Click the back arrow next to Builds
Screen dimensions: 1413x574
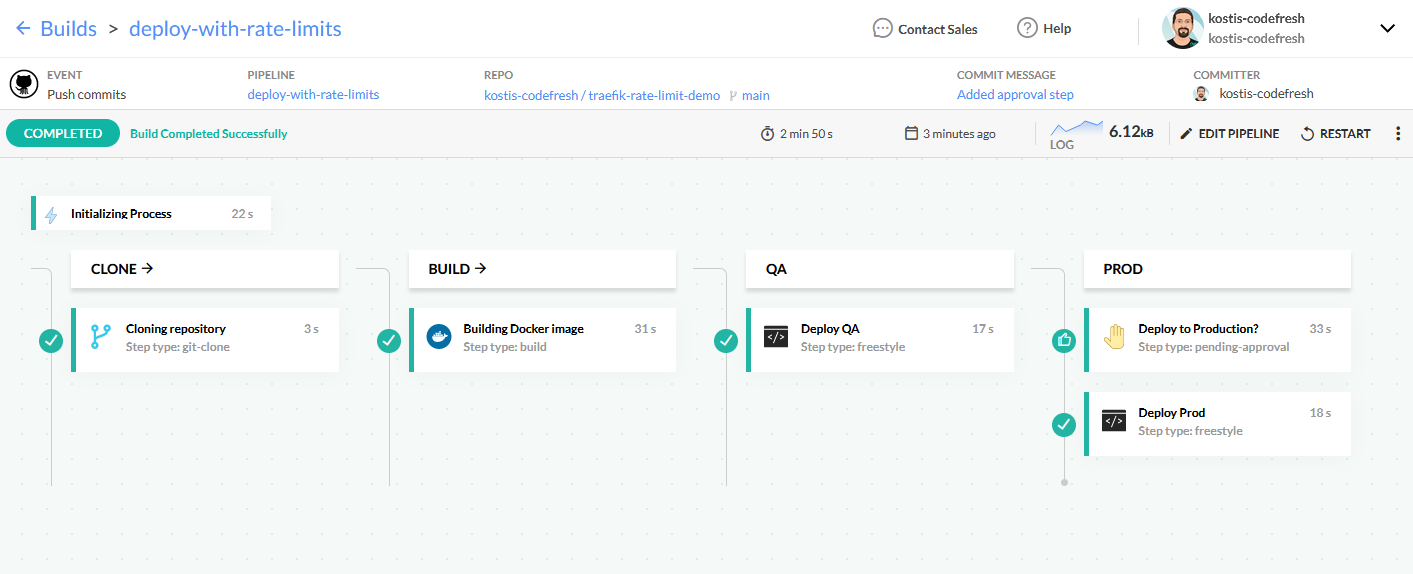pos(23,29)
